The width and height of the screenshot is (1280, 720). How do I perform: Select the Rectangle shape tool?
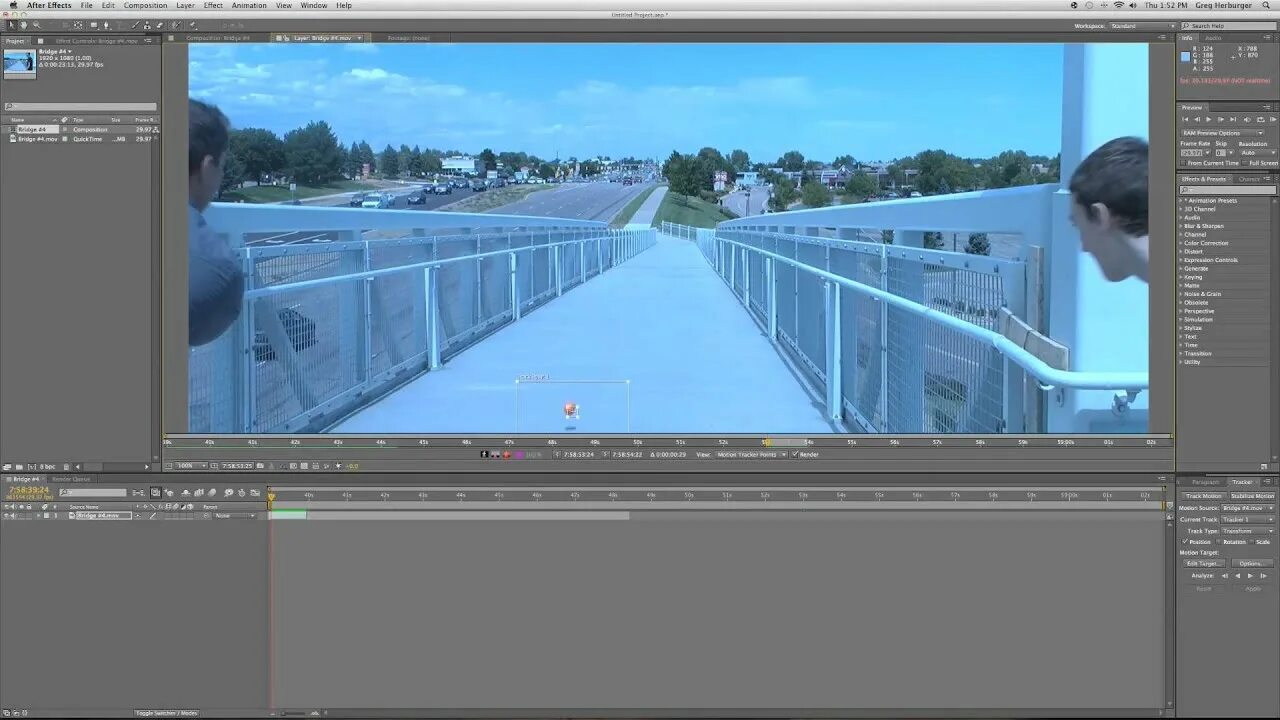94,25
